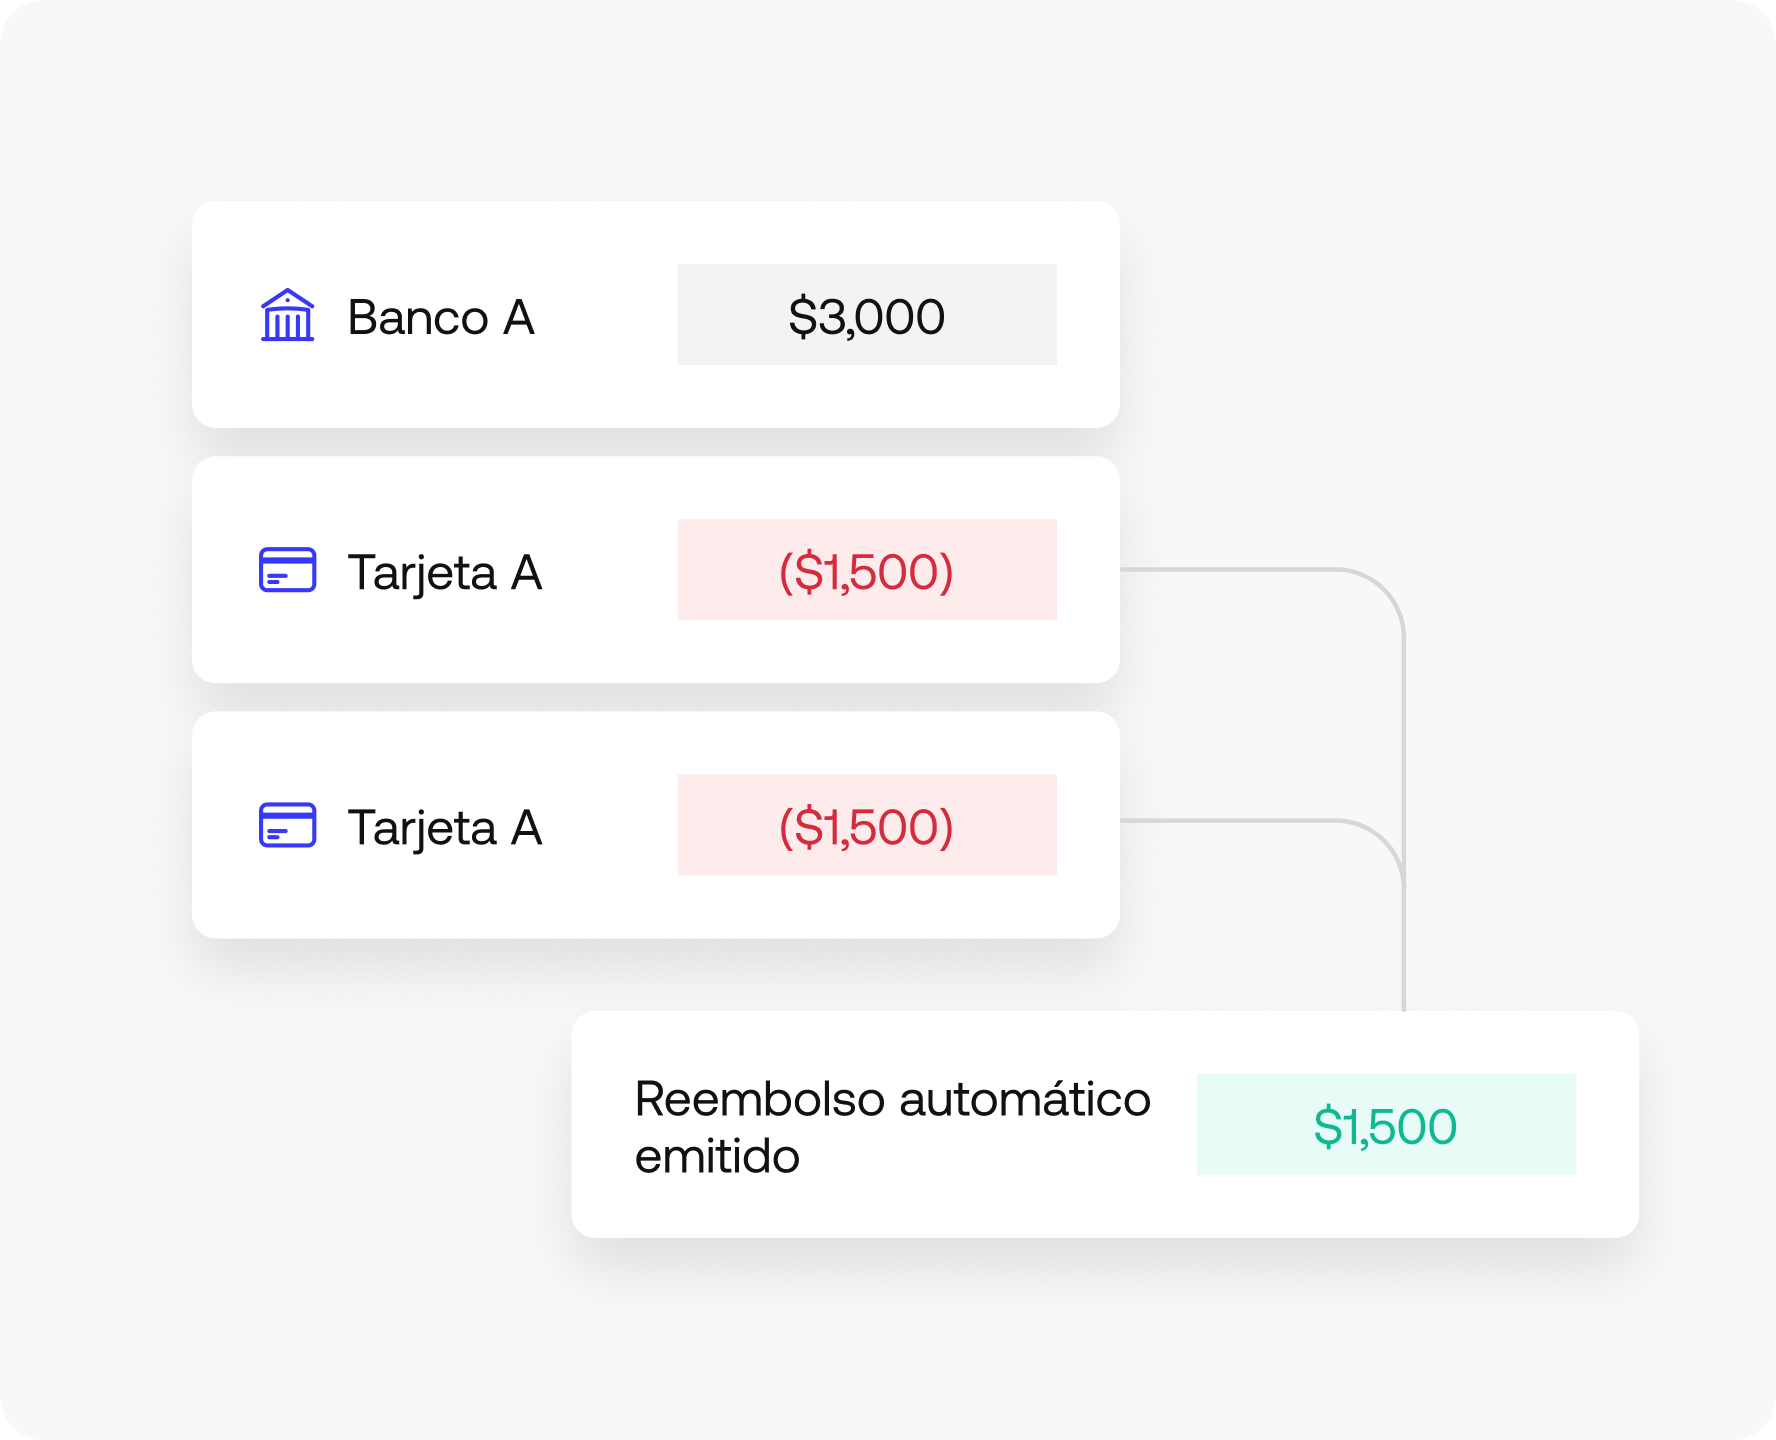Click the dollar sign in the green $1,500
Image resolution: width=1776 pixels, height=1440 pixels.
(1327, 1126)
